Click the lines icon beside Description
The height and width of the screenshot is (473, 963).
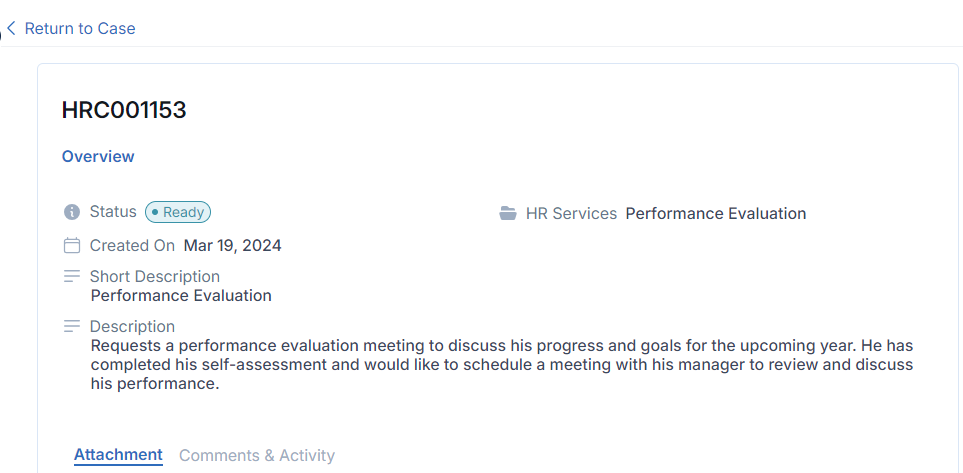point(72,326)
